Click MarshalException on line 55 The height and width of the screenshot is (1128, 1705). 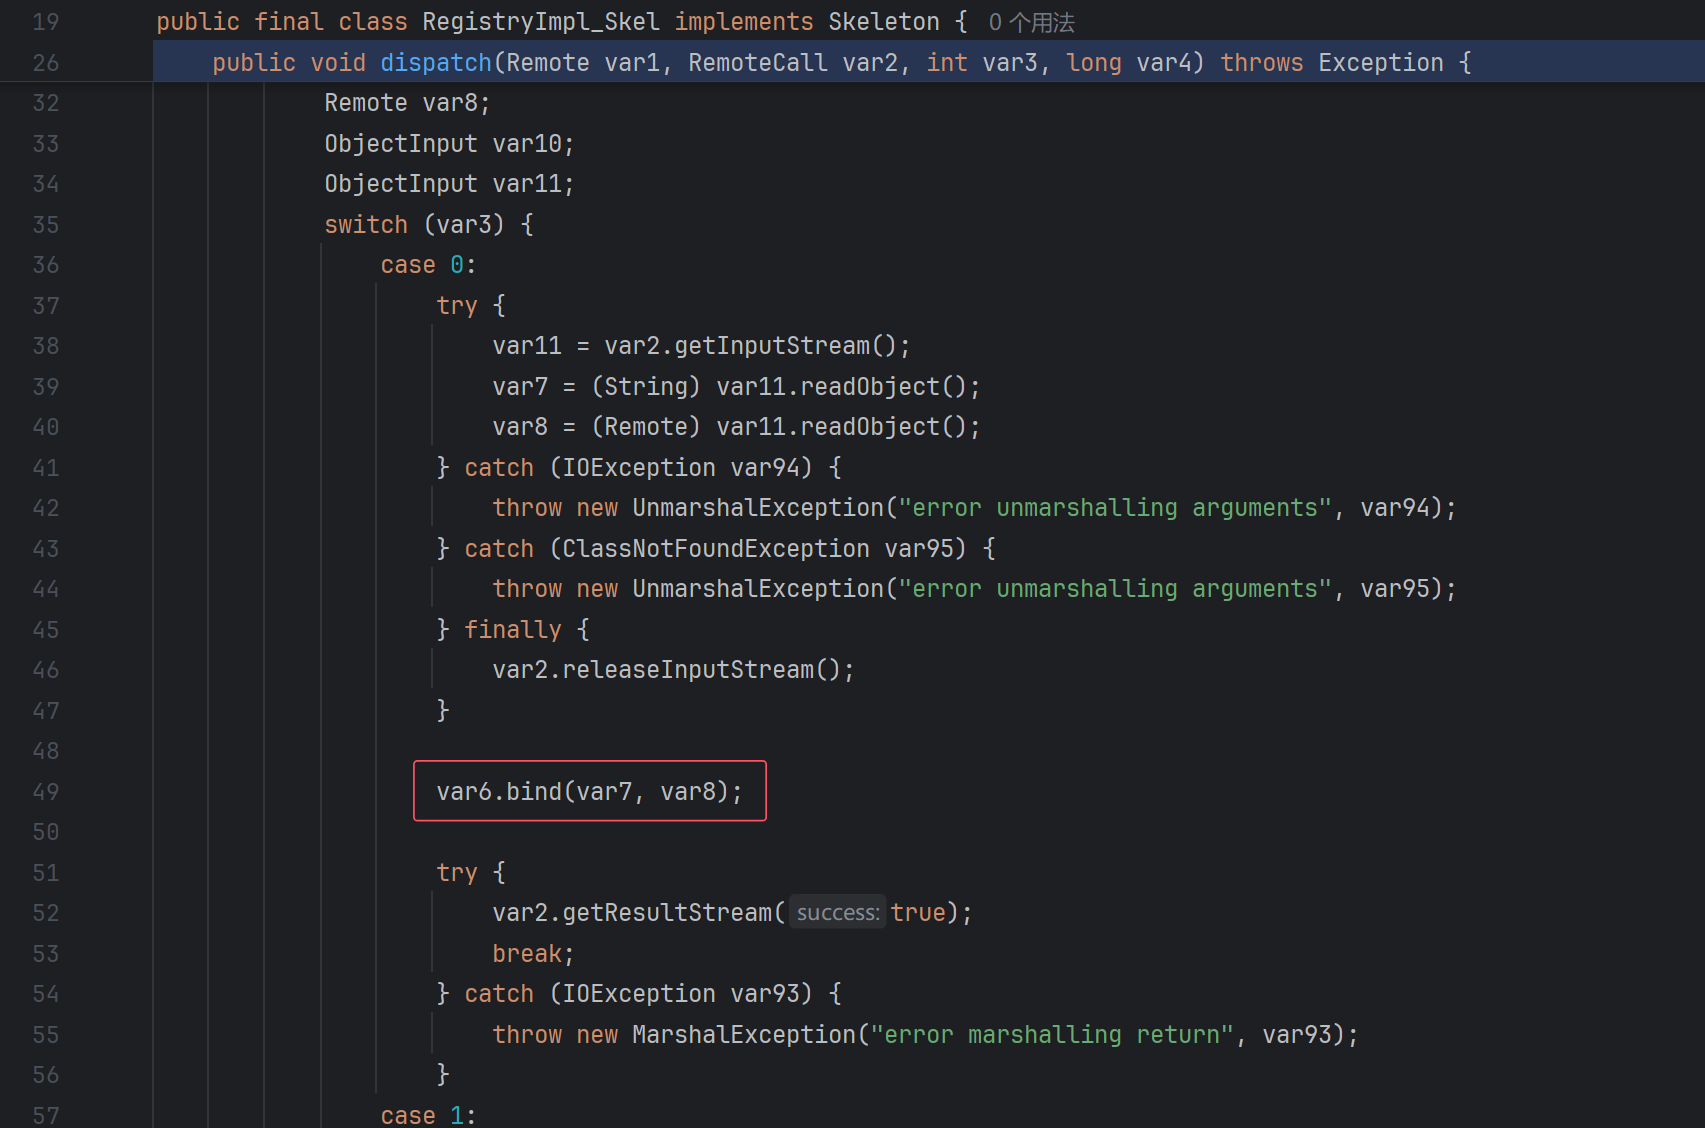pos(743,1035)
